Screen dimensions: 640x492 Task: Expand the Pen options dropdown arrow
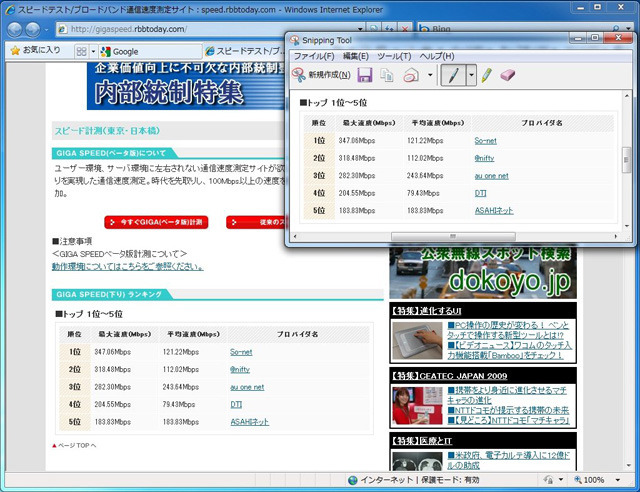(471, 76)
